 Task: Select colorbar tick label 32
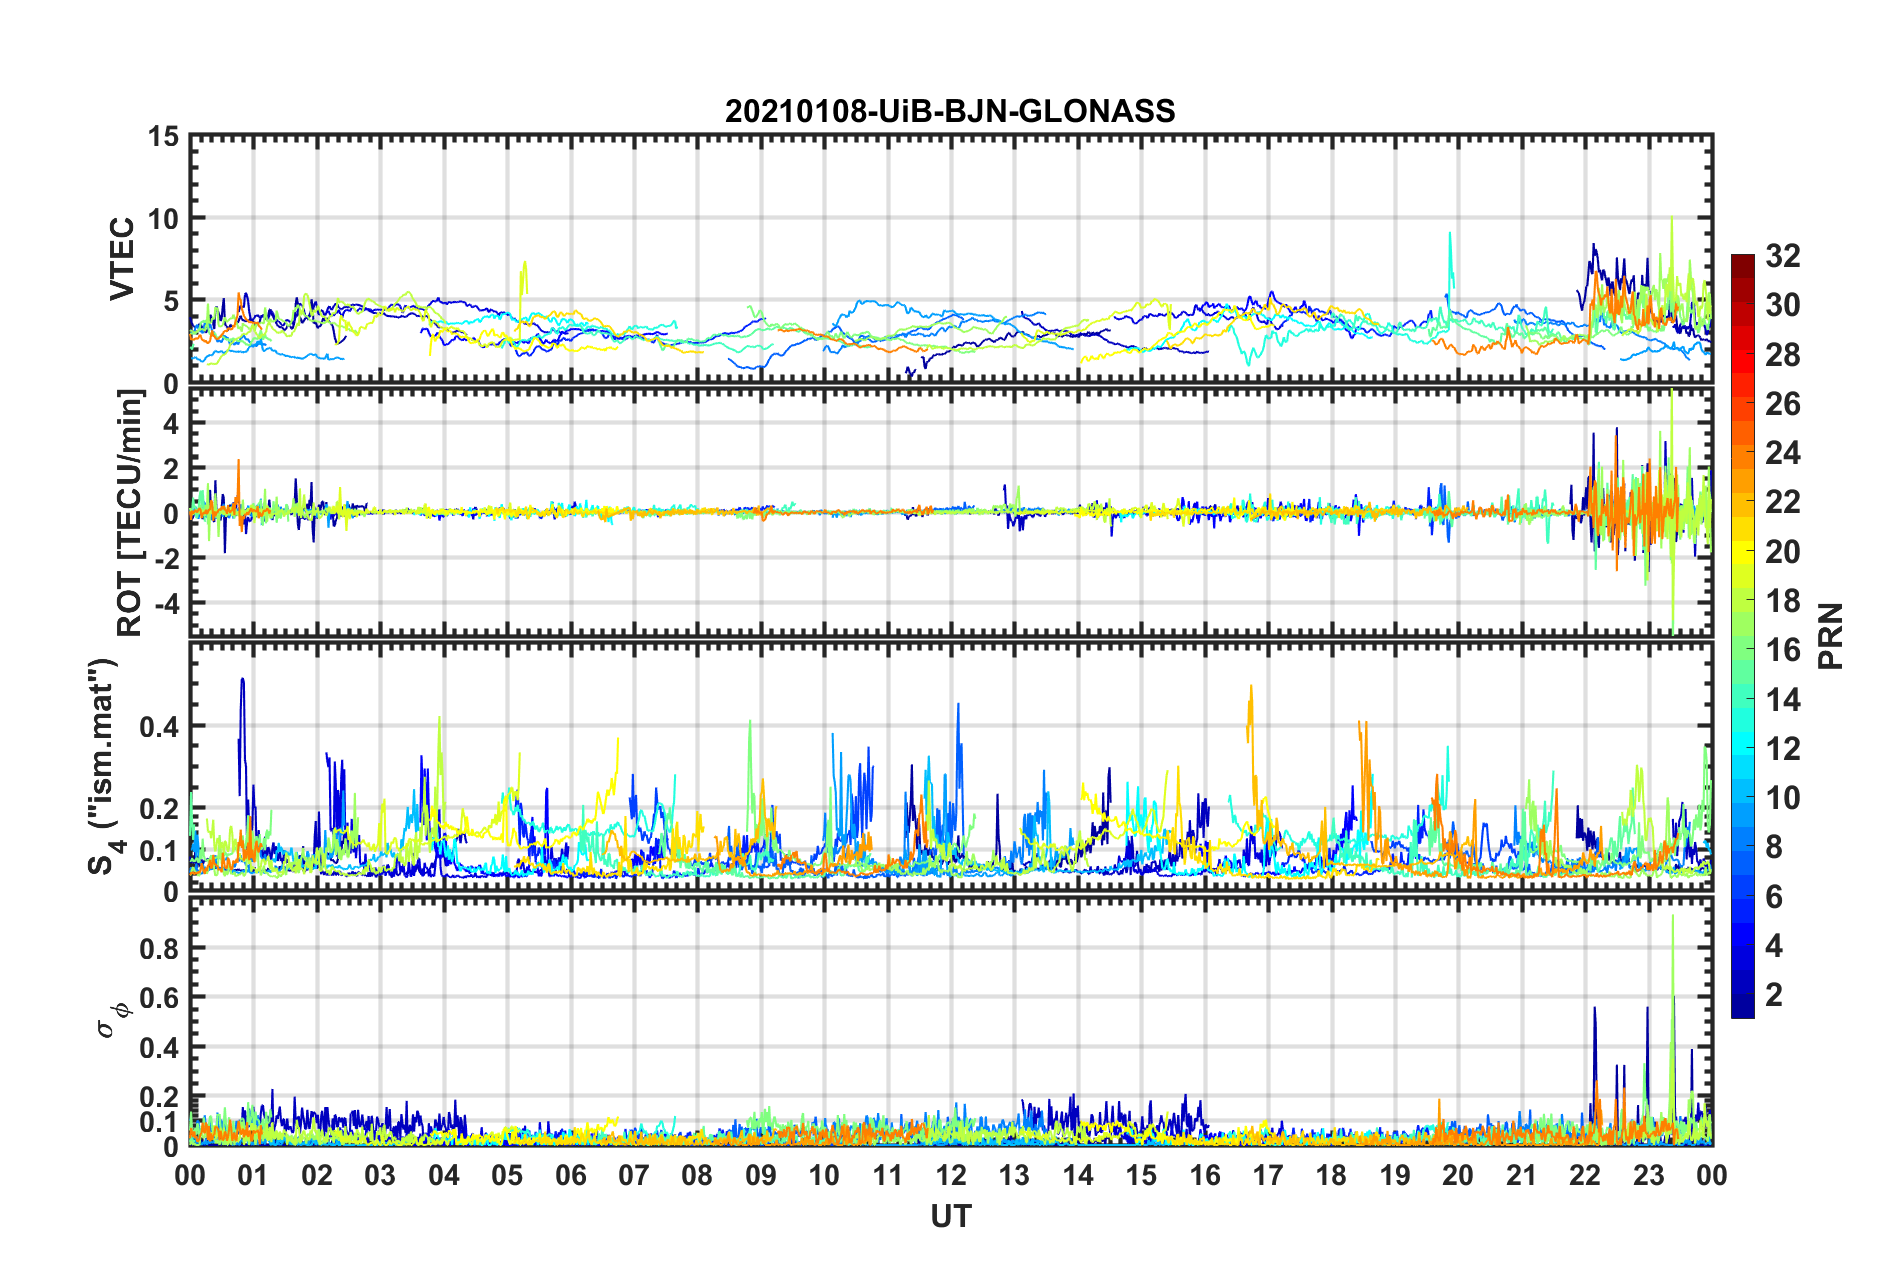pyautogui.click(x=1783, y=256)
